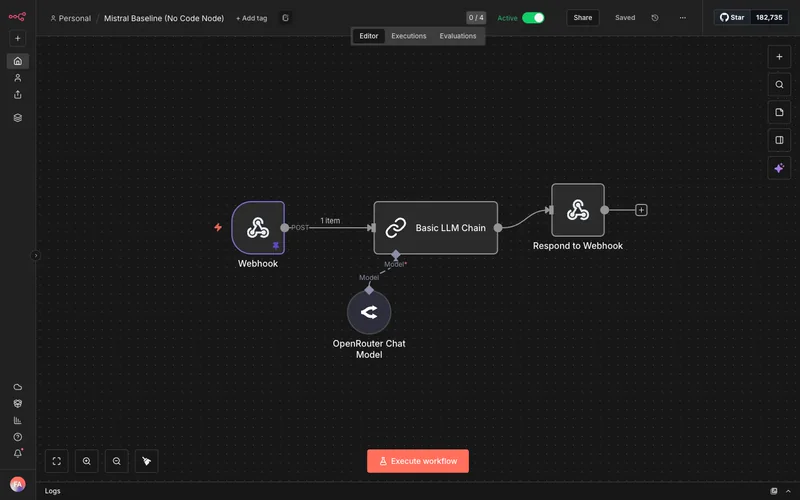Viewport: 800px width, 500px height.
Task: Open the shared projects upload icon
Action: pyautogui.click(x=18, y=95)
